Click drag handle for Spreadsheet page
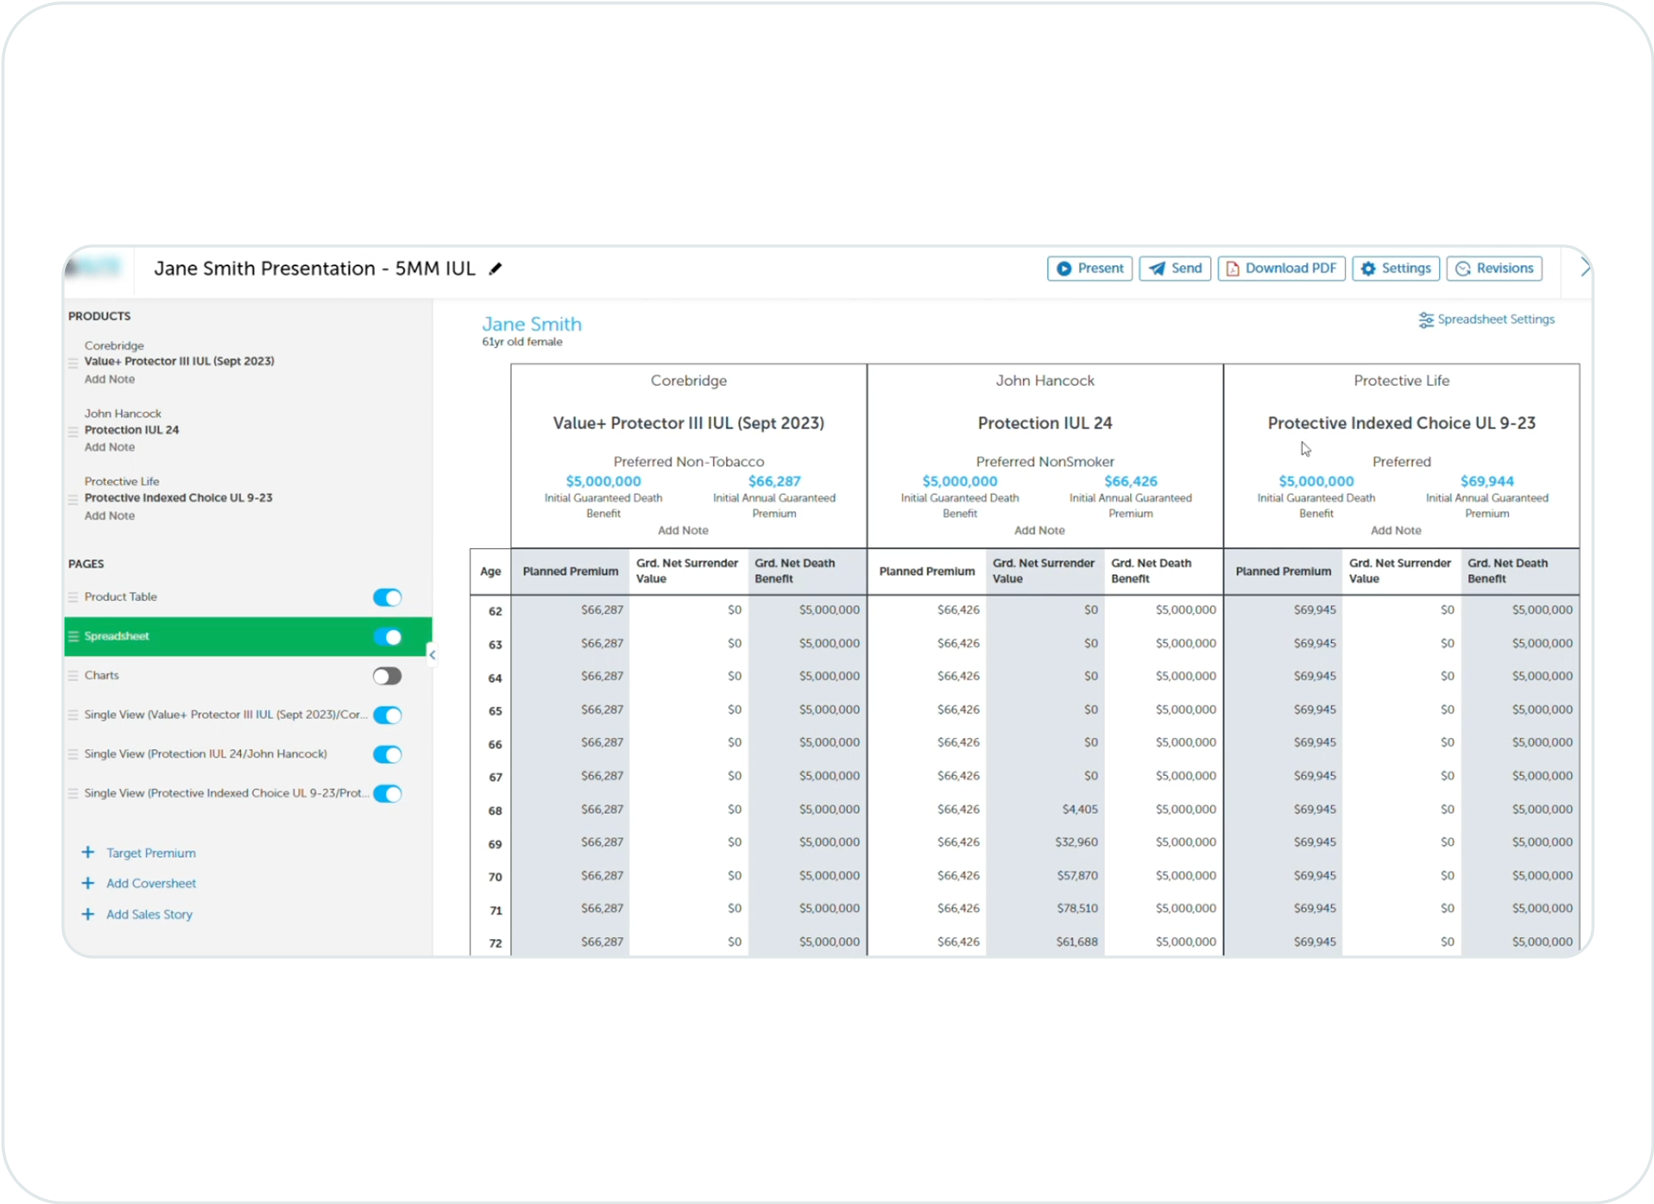1654x1204 pixels. click(73, 637)
